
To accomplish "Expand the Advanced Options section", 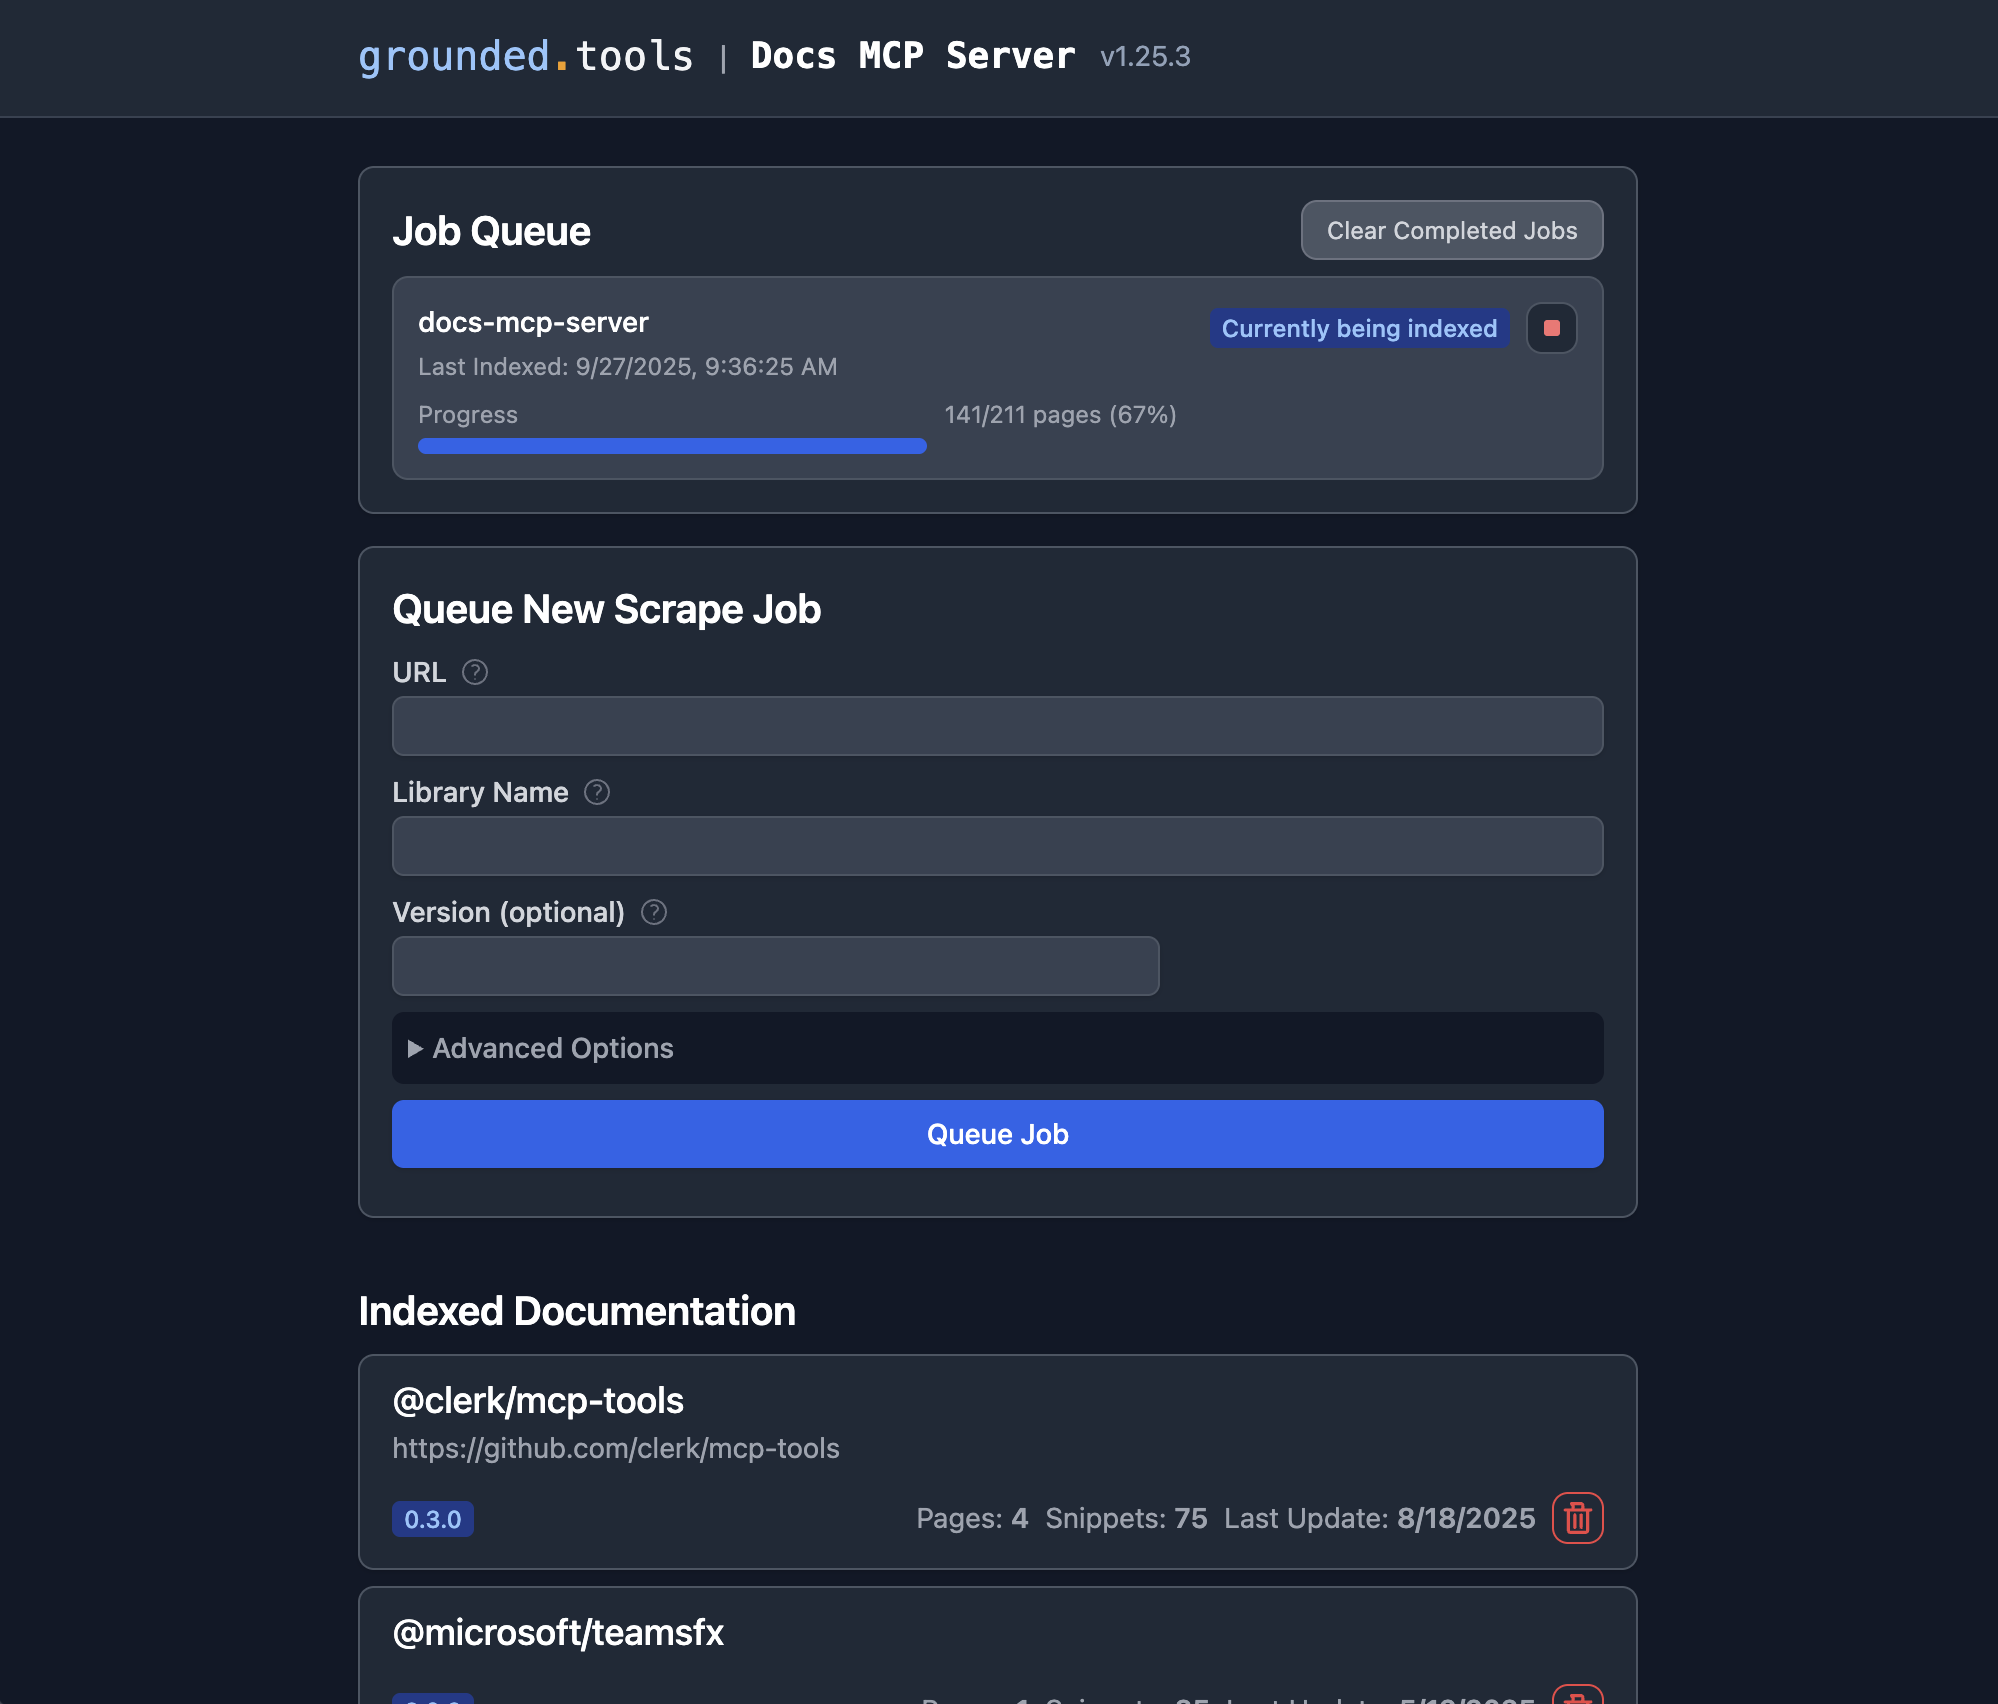I will click(x=549, y=1048).
